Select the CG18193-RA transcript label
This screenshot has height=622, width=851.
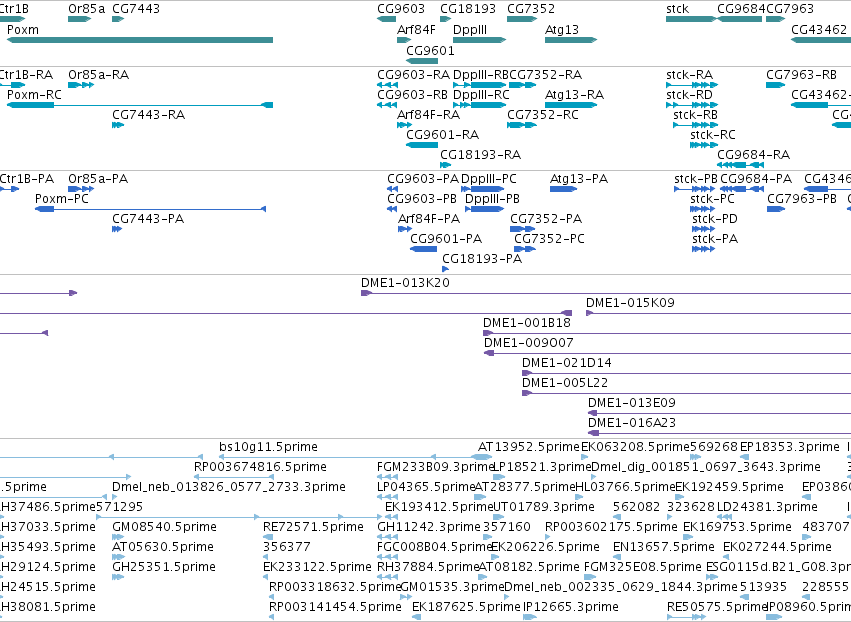pos(480,155)
